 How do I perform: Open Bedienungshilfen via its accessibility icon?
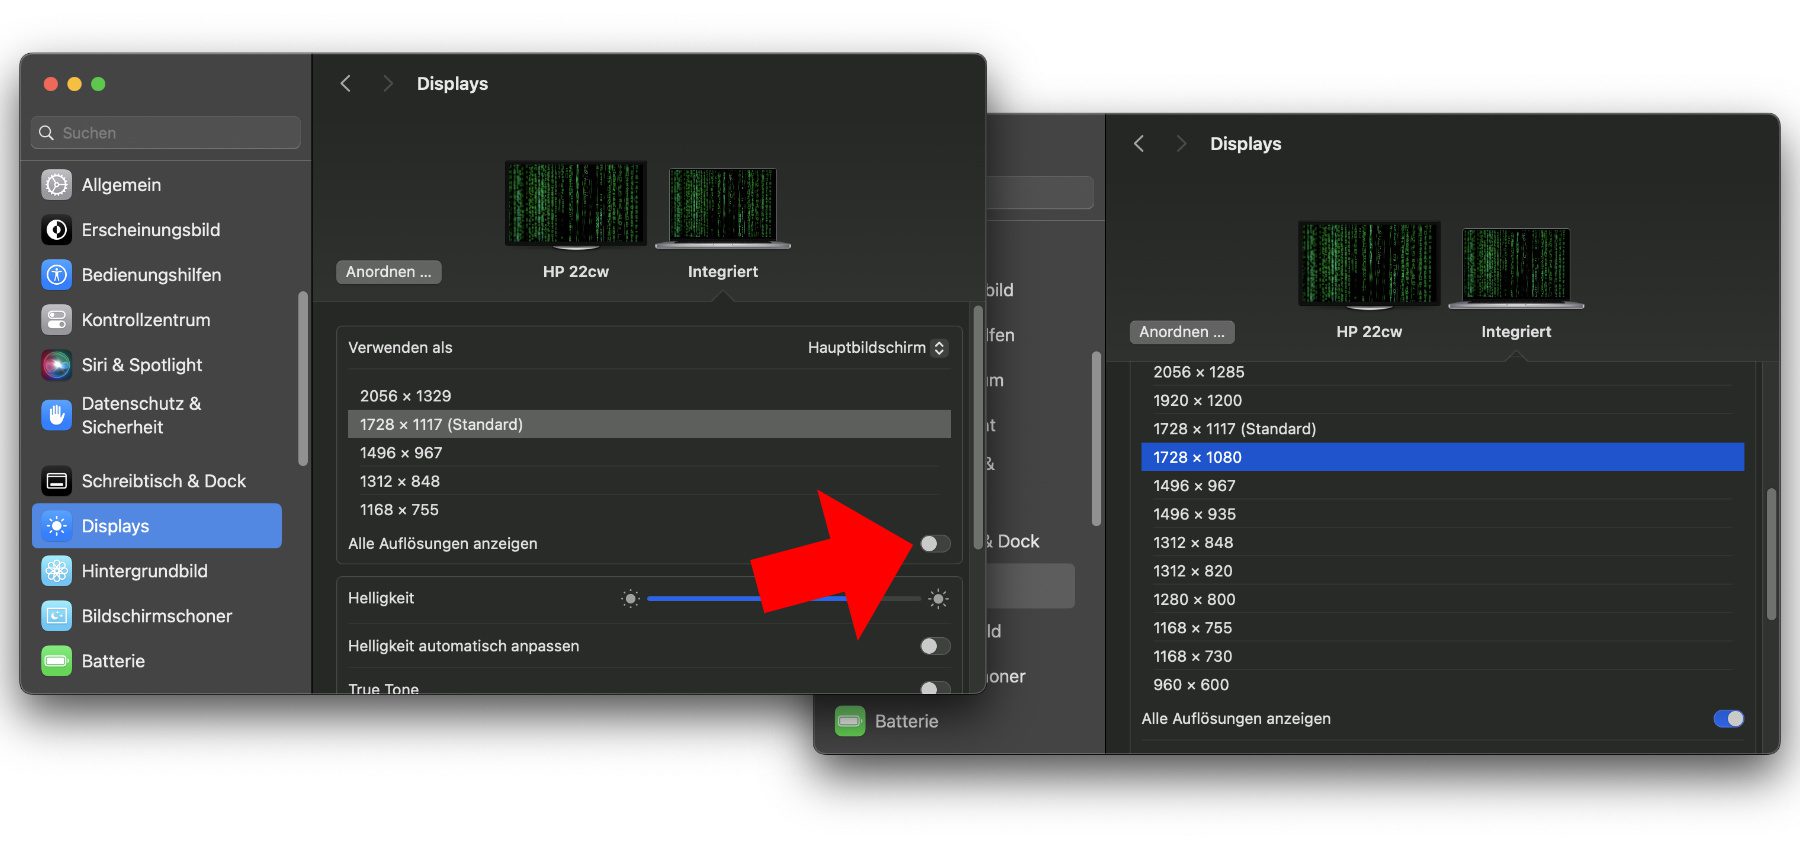tap(57, 275)
